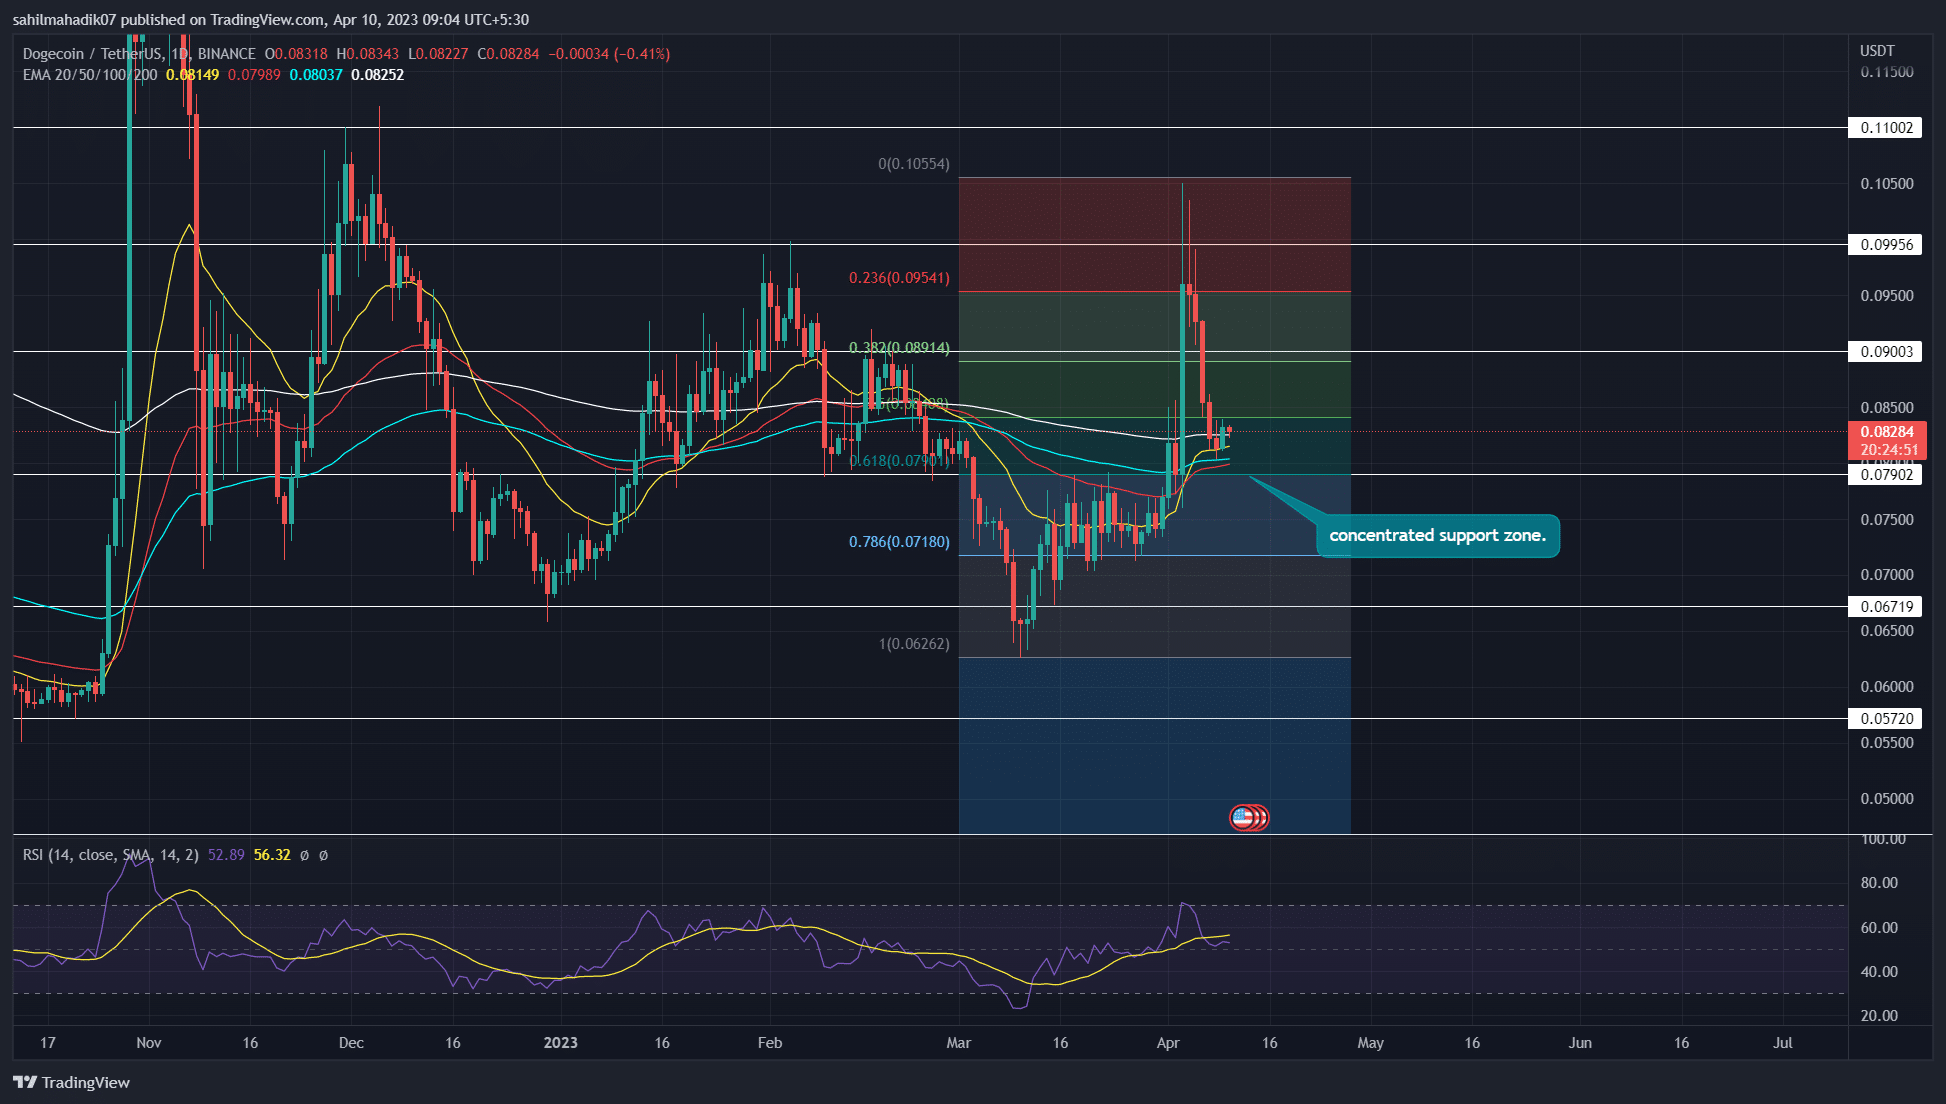Viewport: 1946px width, 1104px height.
Task: Select the 0.11002 price label
Action: point(1885,128)
